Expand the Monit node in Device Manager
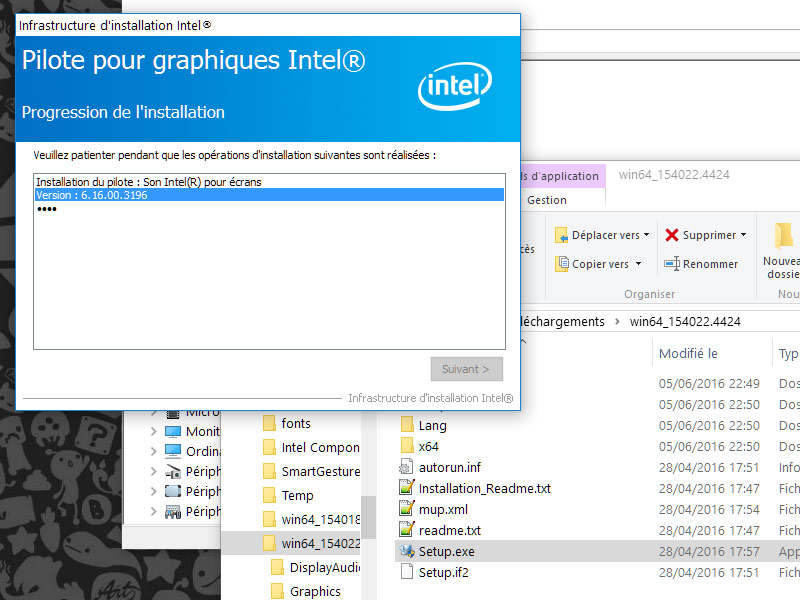800x600 pixels. [x=154, y=432]
